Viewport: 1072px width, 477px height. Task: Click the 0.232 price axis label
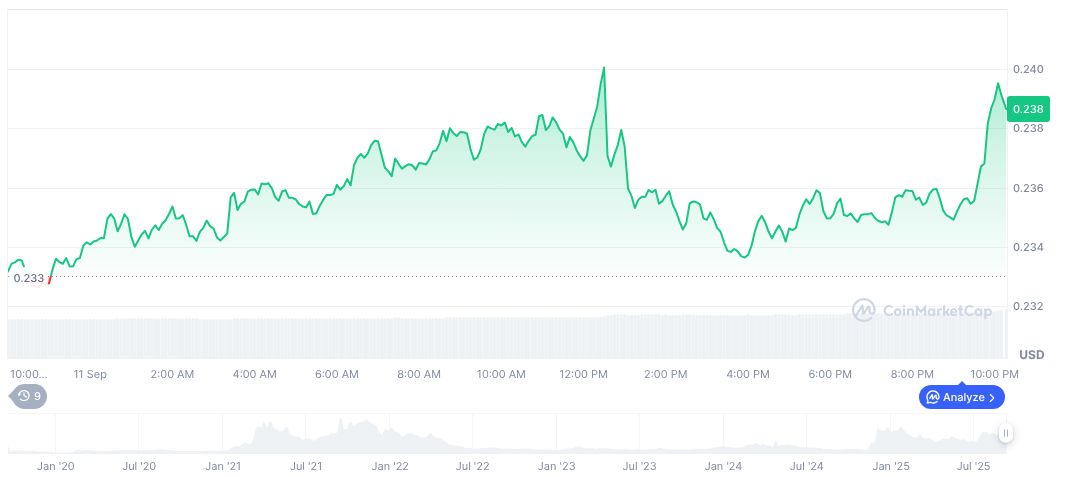[1028, 306]
